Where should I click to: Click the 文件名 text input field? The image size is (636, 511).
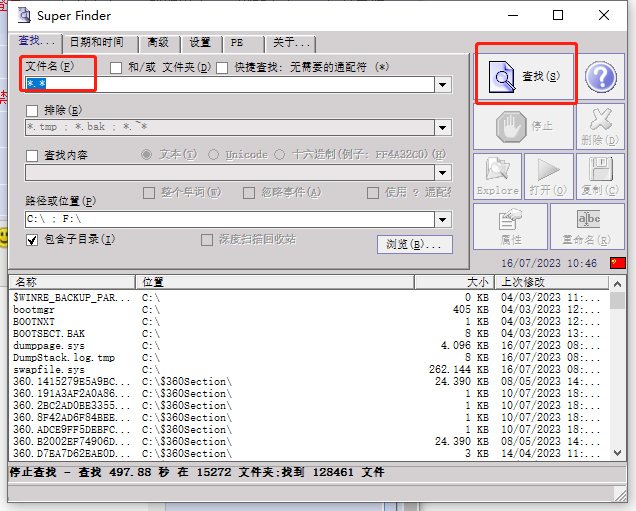[x=230, y=84]
